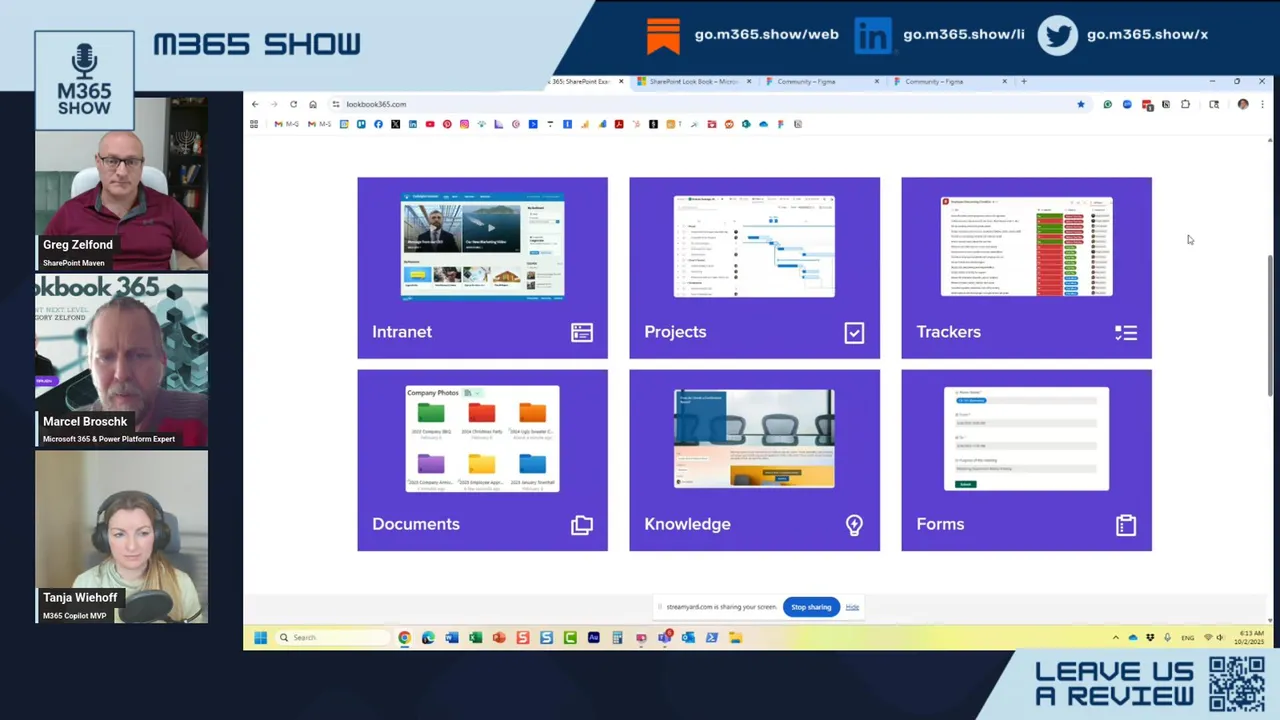Click the Documents copy icon
This screenshot has width=1280, height=720.
[582, 525]
